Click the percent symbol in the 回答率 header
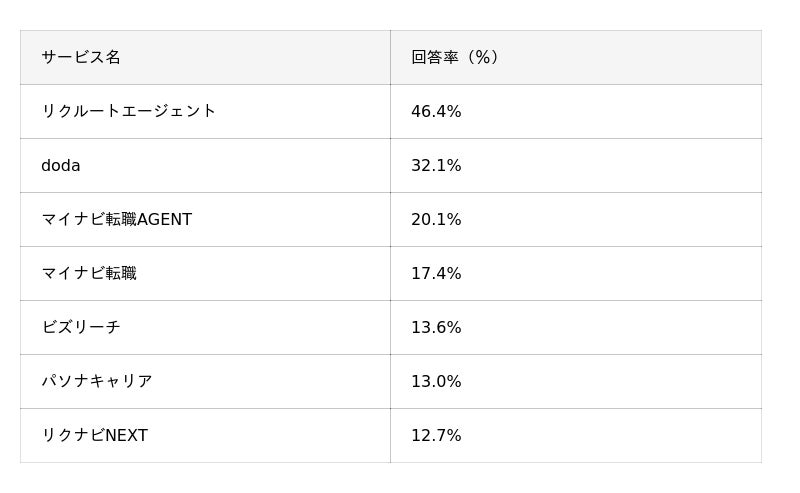This screenshot has width=800, height=493. point(484,57)
